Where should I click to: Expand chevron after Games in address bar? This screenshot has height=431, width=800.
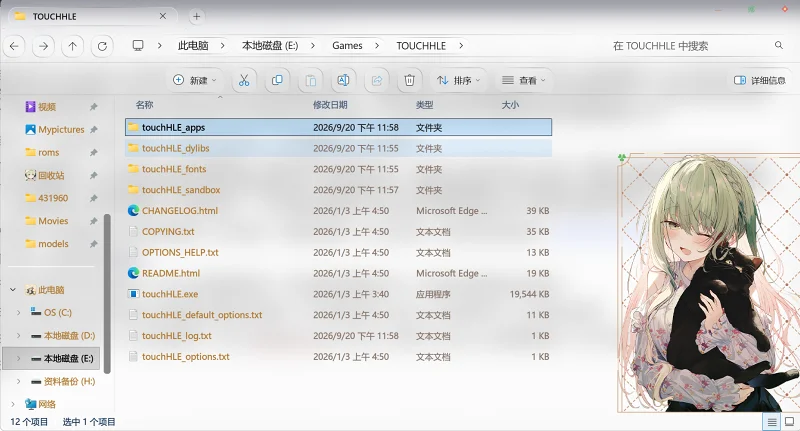[x=377, y=45]
